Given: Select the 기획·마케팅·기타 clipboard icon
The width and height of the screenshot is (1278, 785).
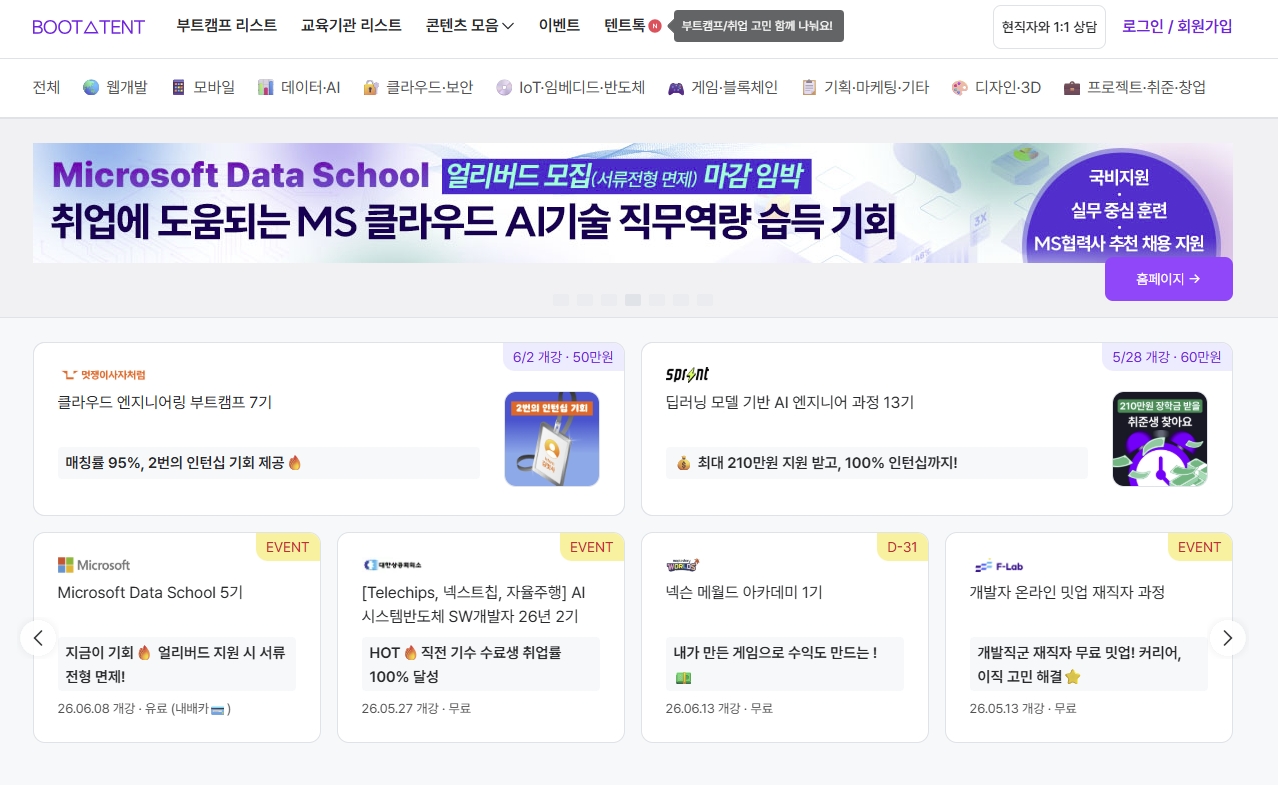Looking at the screenshot, I should click(x=809, y=87).
